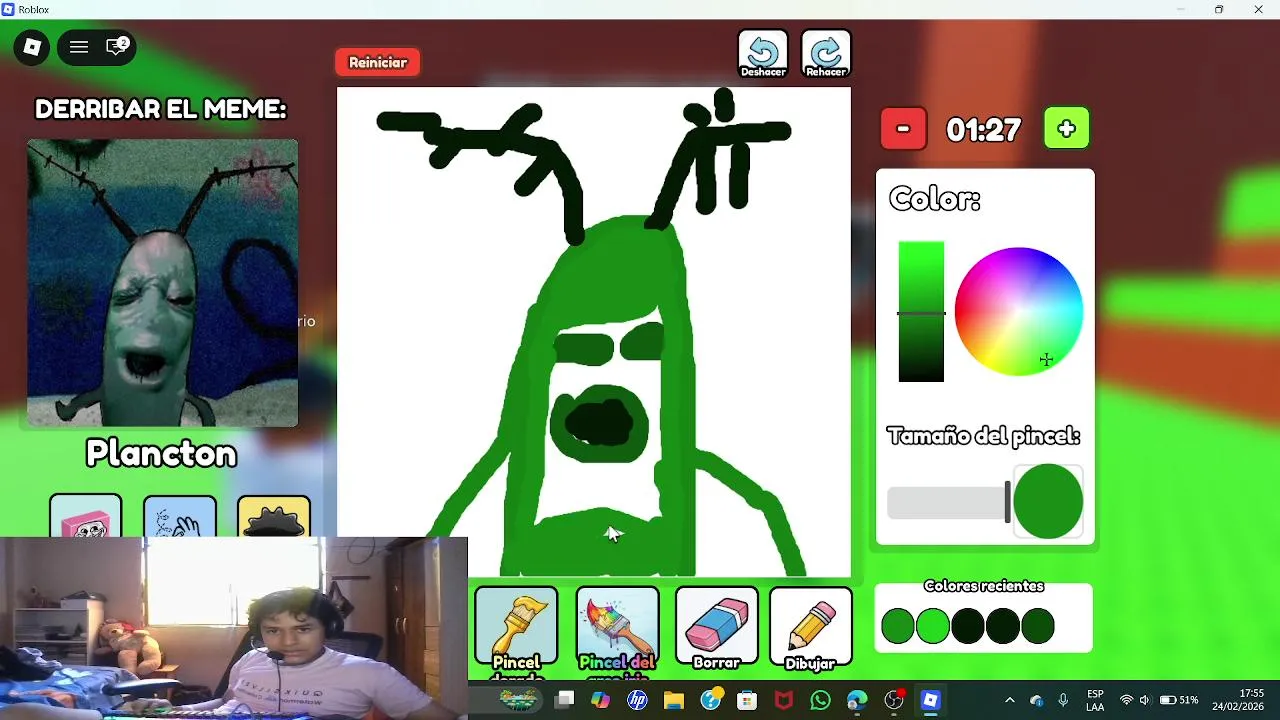The image size is (1280, 720).
Task: Adjust the green brightness slider bar
Action: pos(921,312)
